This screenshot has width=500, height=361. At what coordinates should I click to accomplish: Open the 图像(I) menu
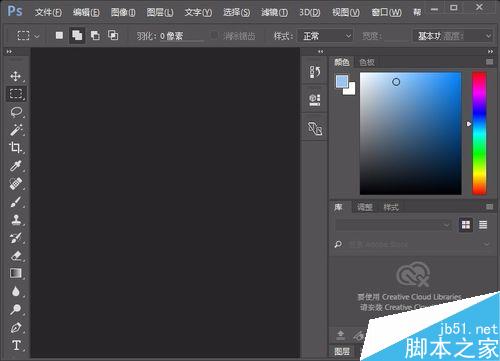tap(123, 13)
